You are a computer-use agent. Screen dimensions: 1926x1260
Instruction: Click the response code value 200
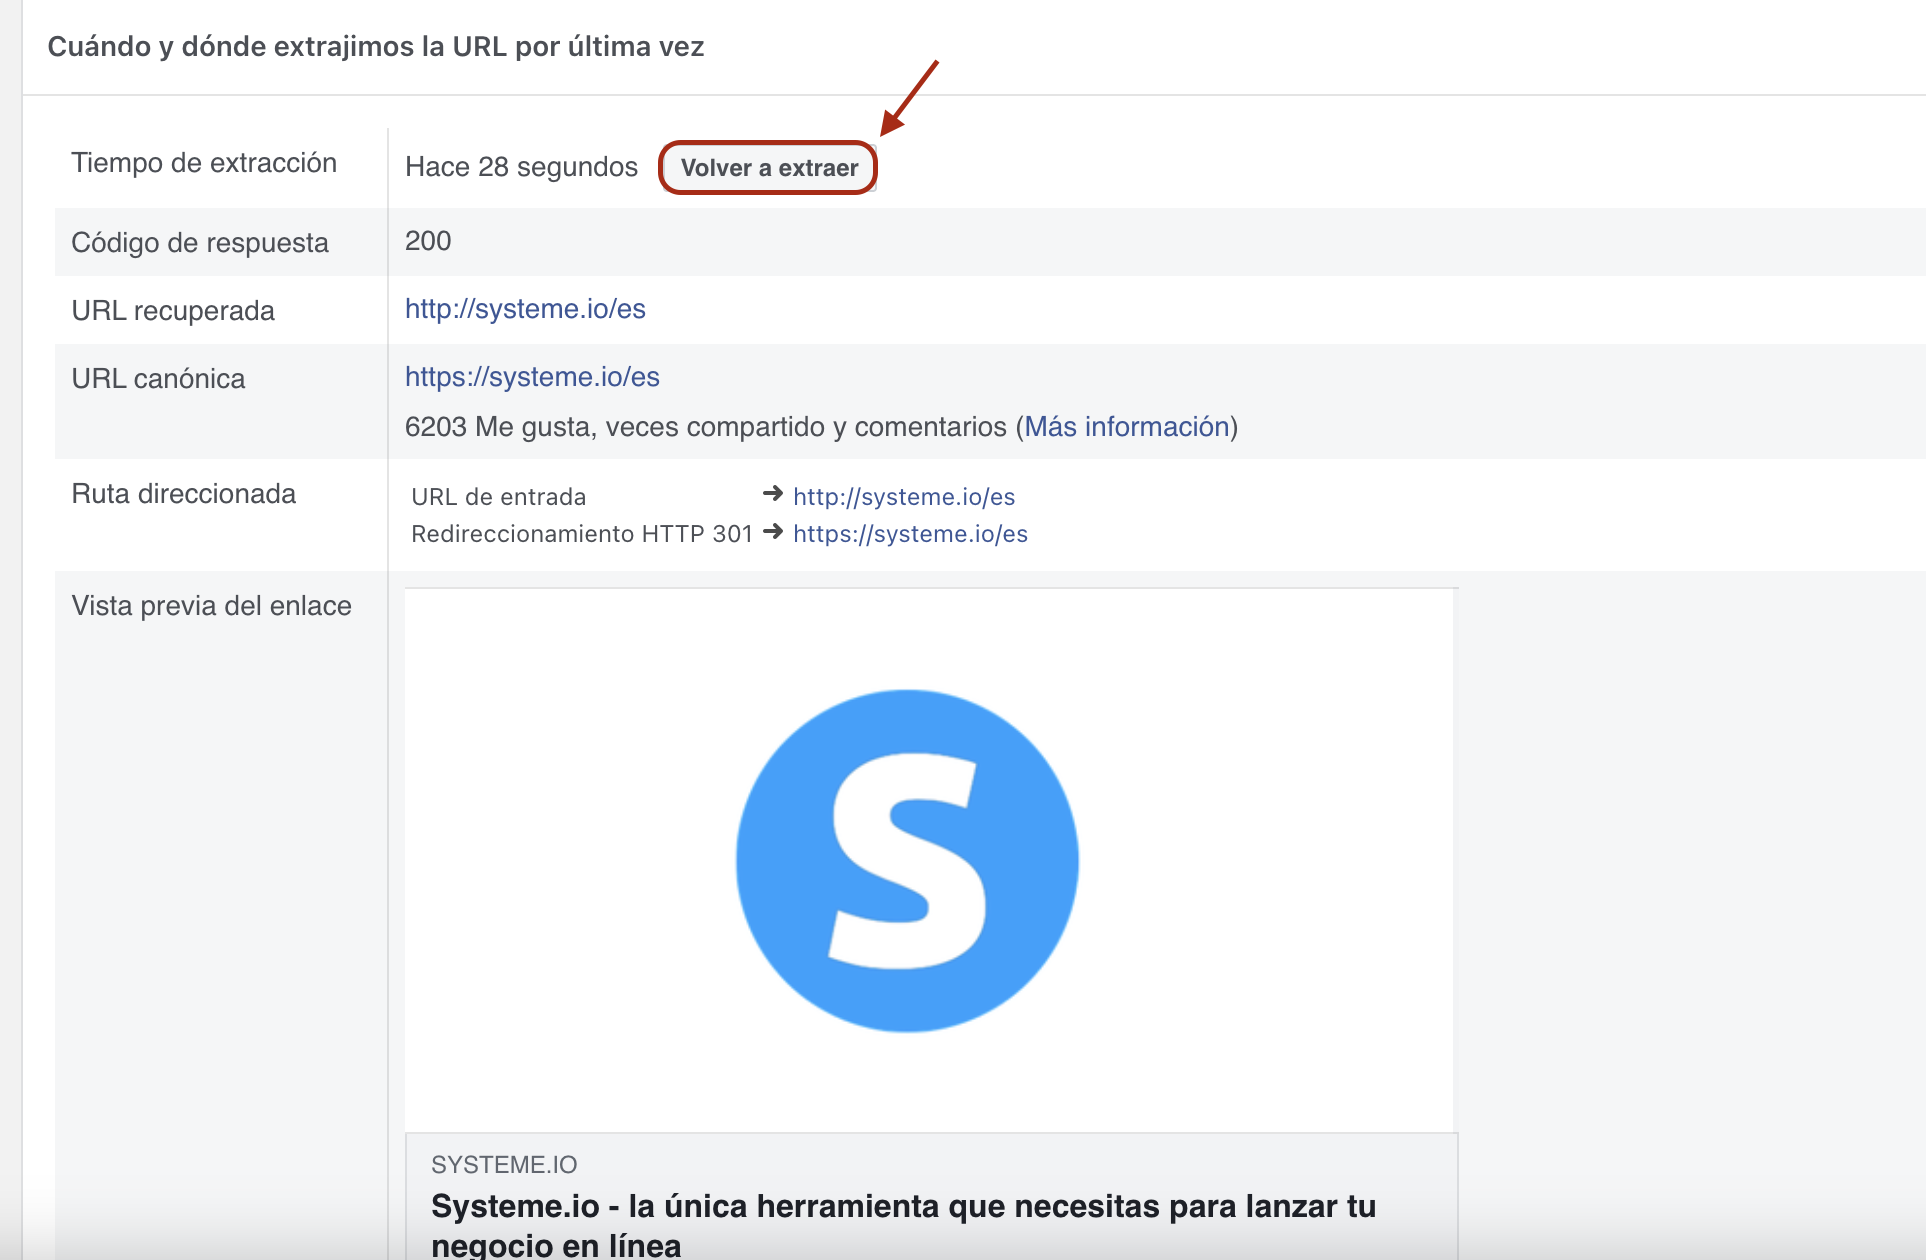pos(428,241)
